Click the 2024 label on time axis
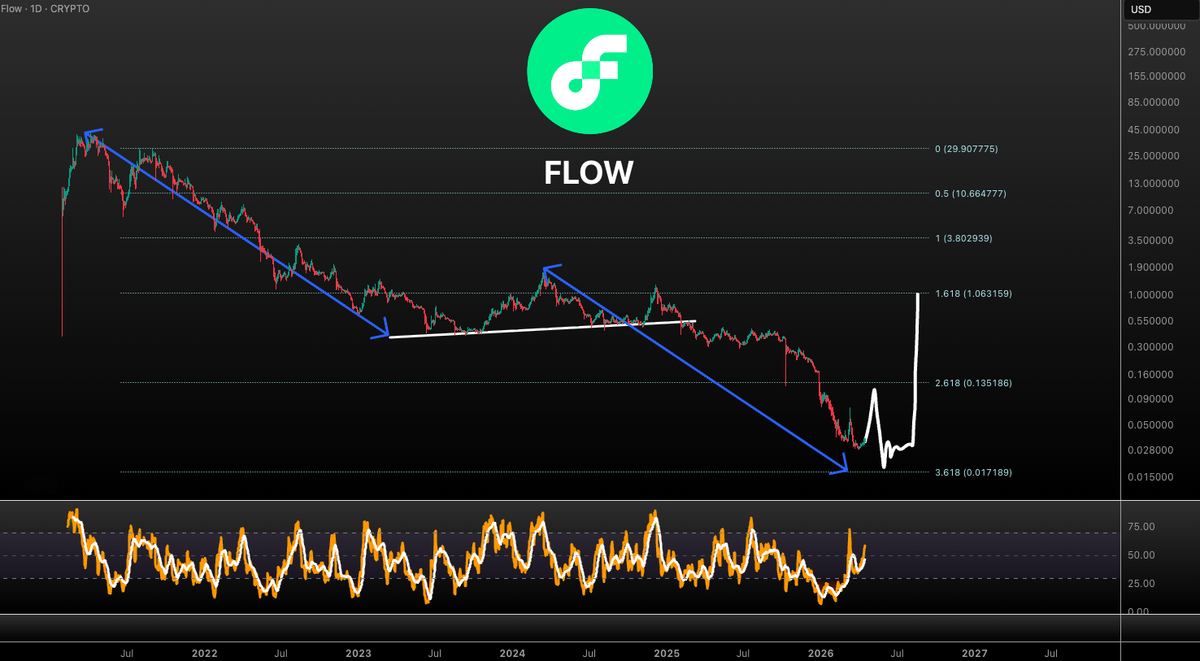The height and width of the screenshot is (661, 1200). point(512,652)
